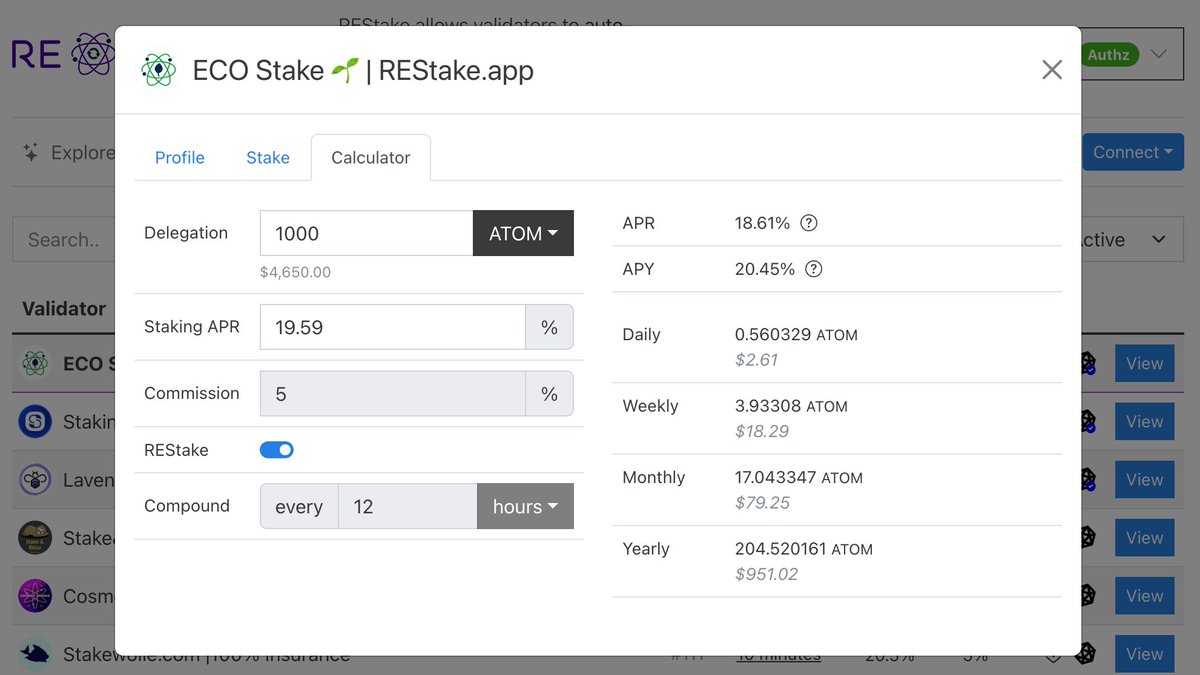Click the $79.25 monthly dollar amount
This screenshot has height=675, width=1200.
point(762,503)
